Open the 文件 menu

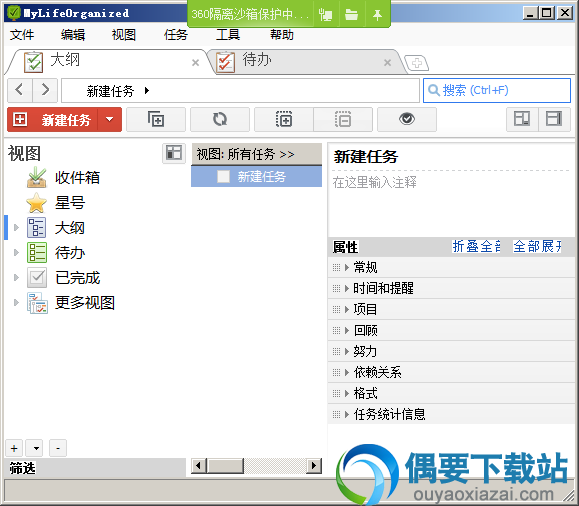tap(22, 35)
